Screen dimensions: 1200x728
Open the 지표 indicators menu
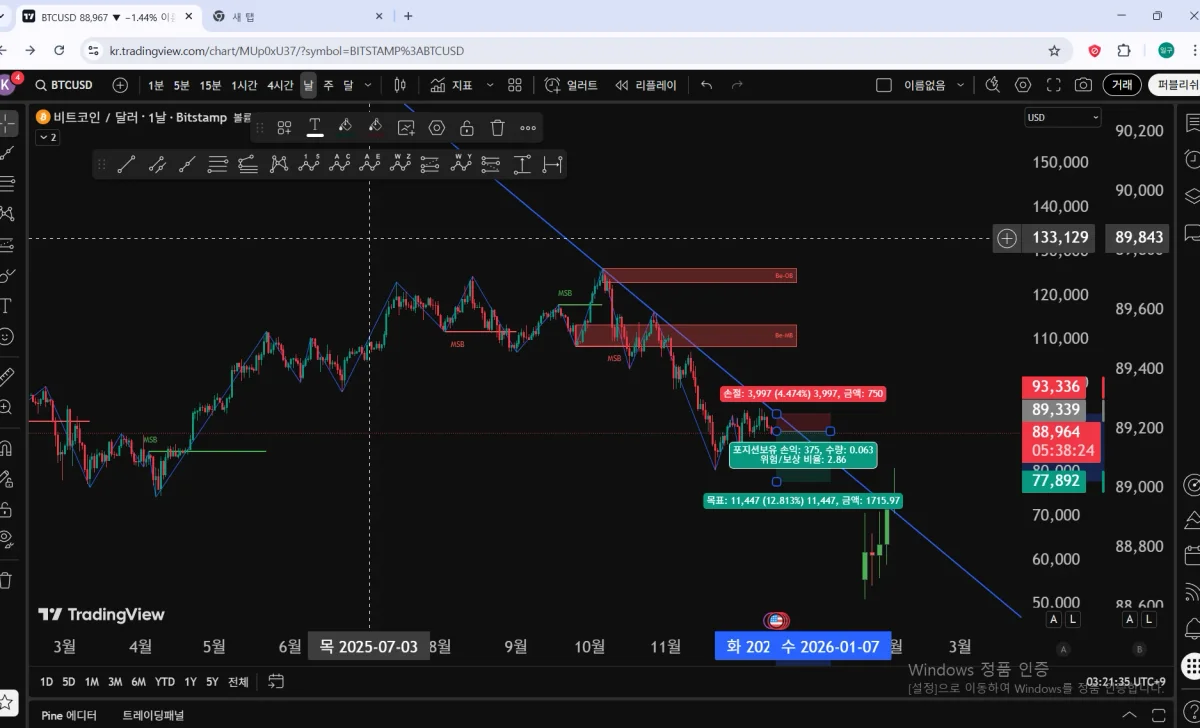point(452,85)
